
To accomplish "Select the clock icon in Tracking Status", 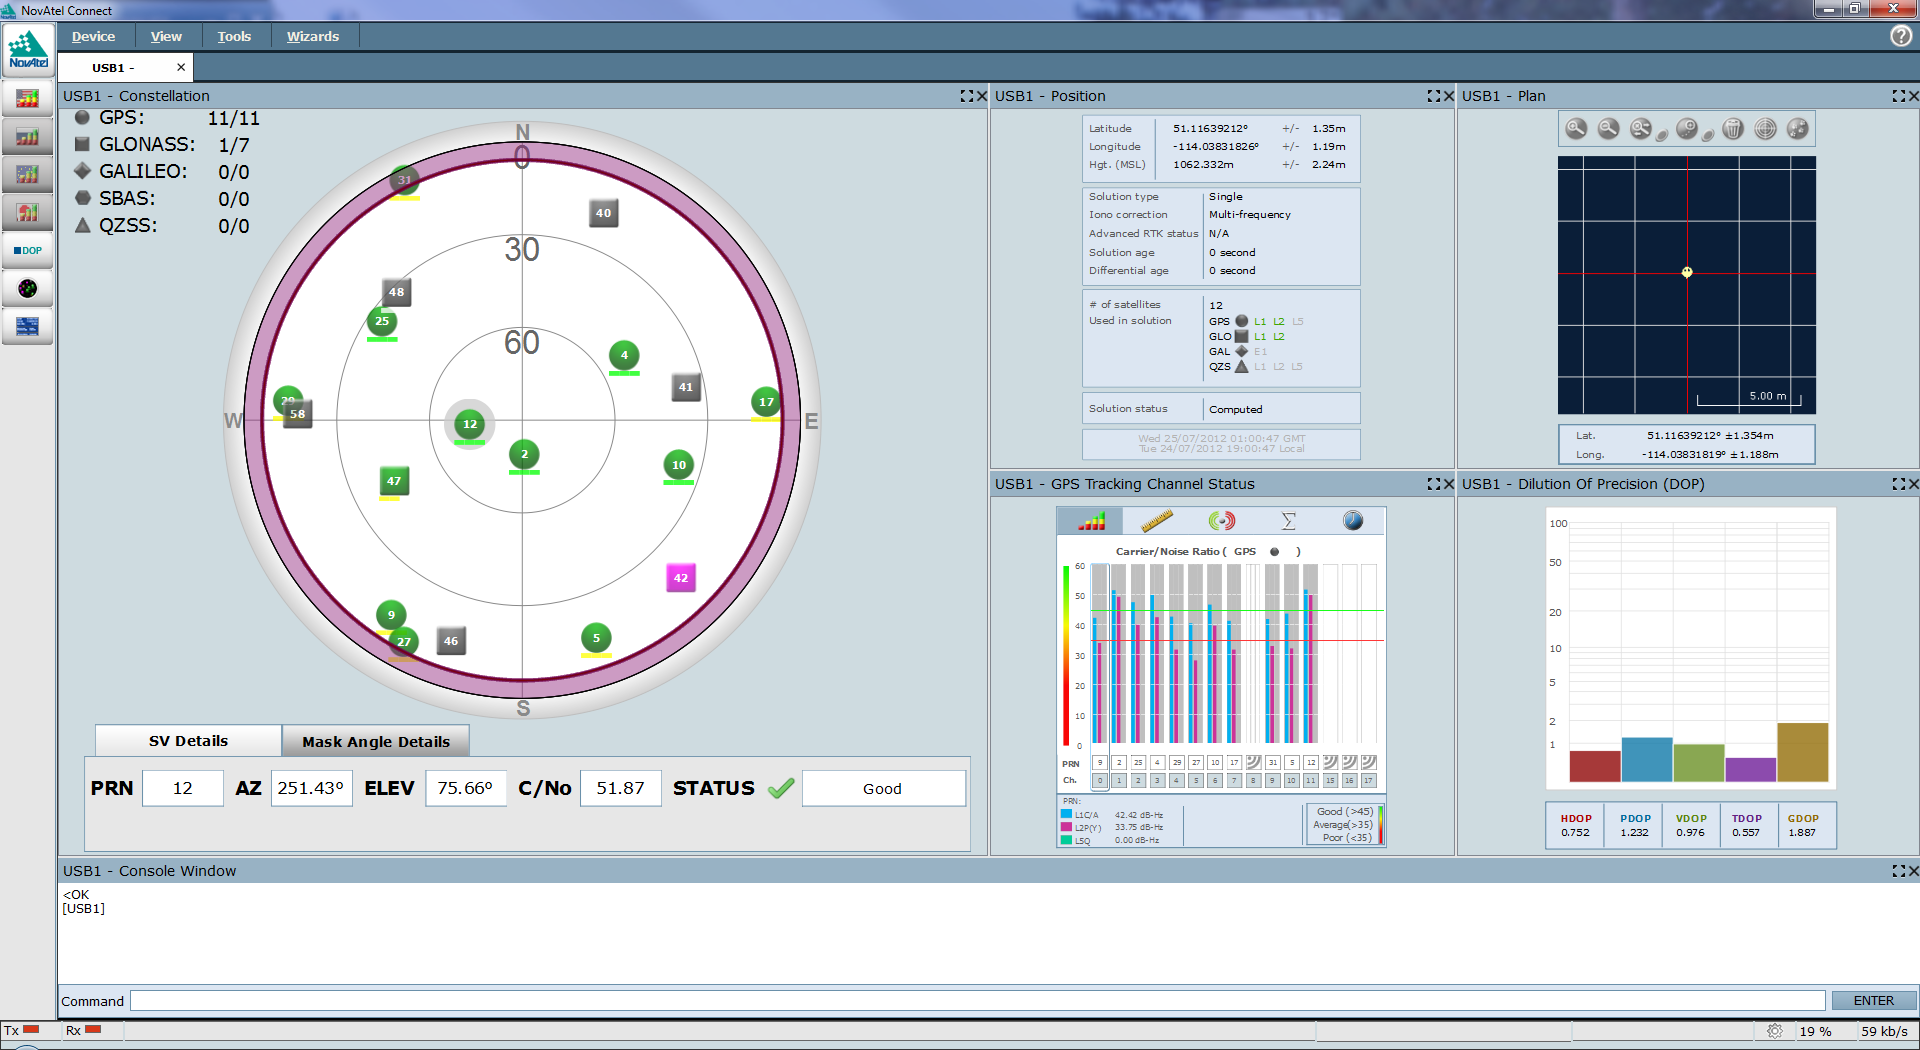I will coord(1353,521).
